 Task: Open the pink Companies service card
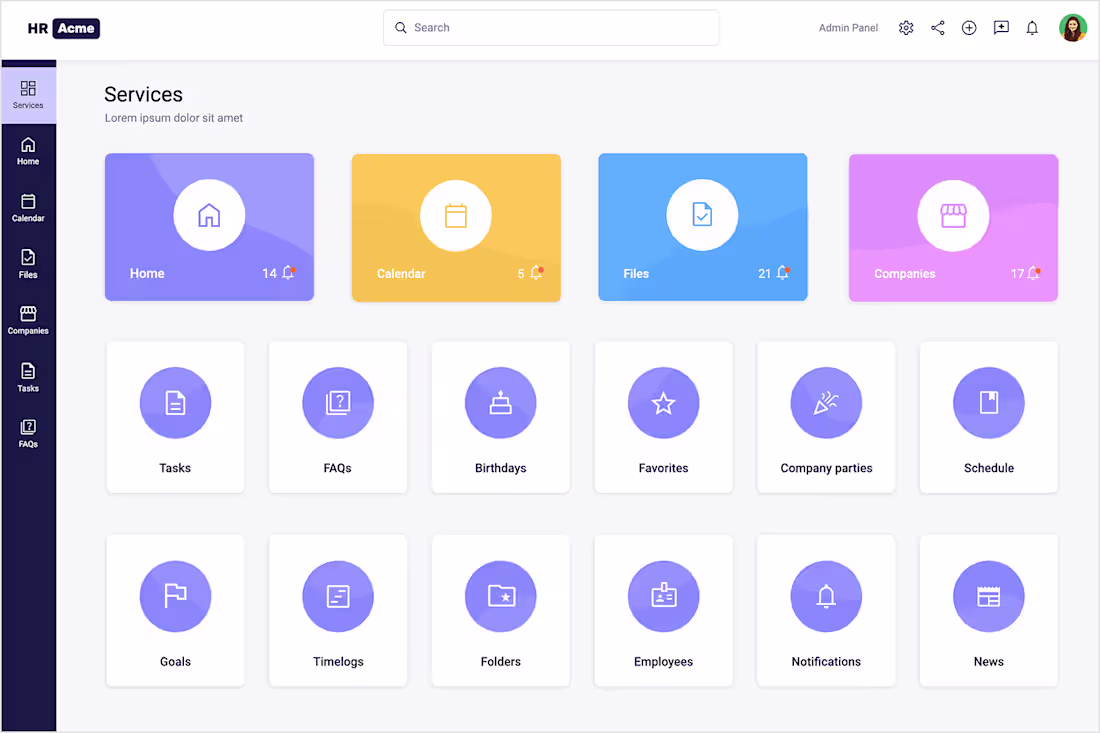click(x=953, y=227)
